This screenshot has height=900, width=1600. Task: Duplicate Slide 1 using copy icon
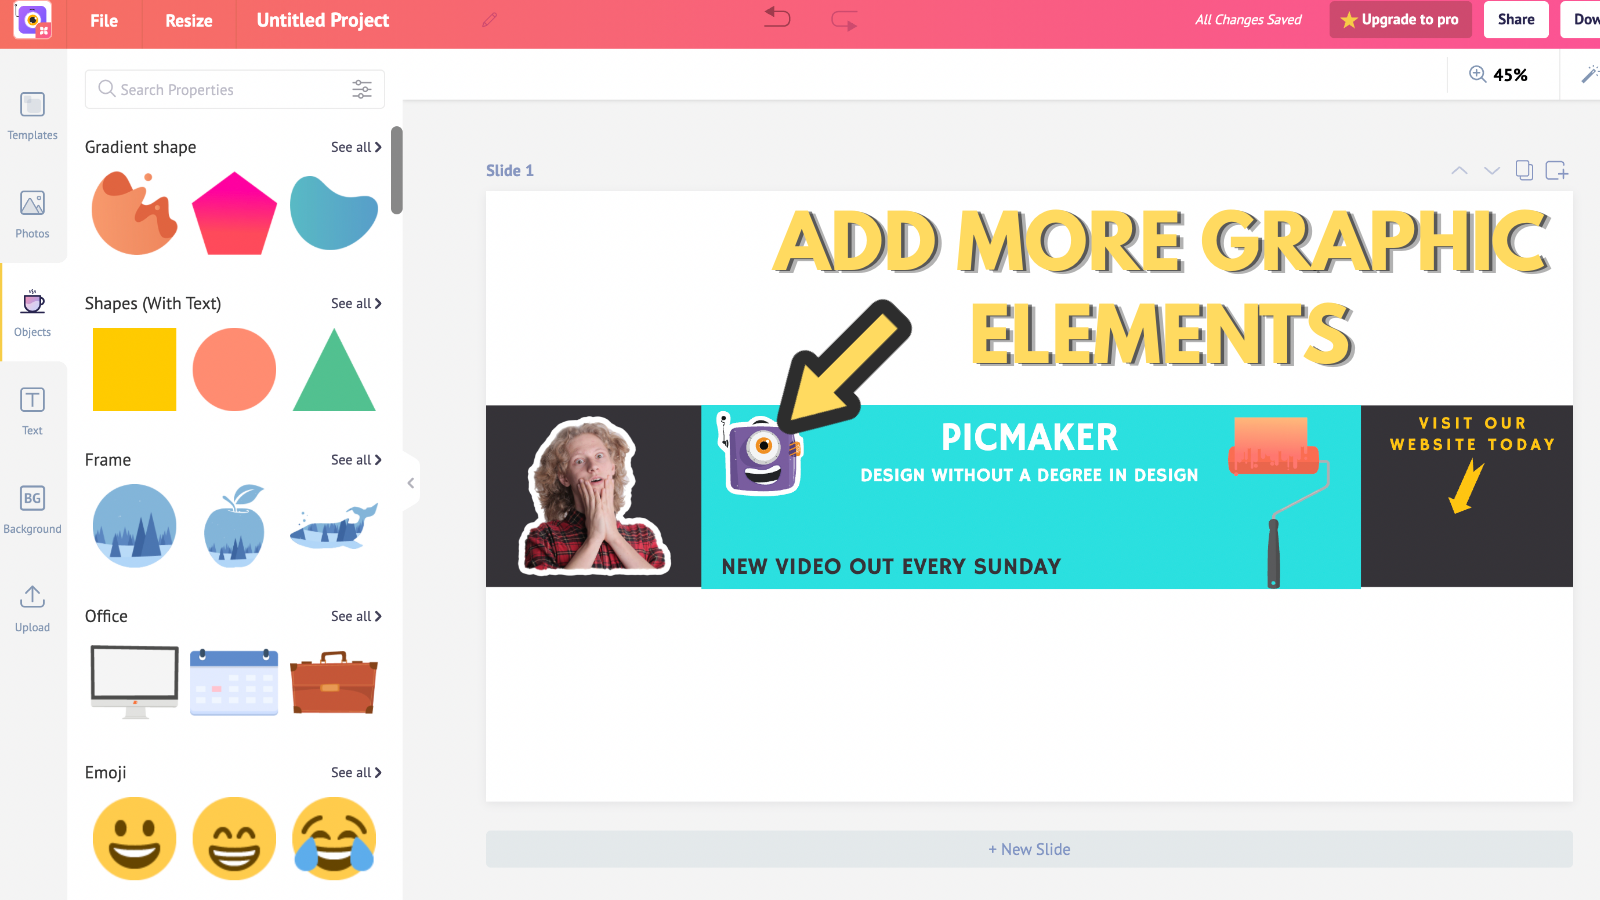(x=1524, y=170)
